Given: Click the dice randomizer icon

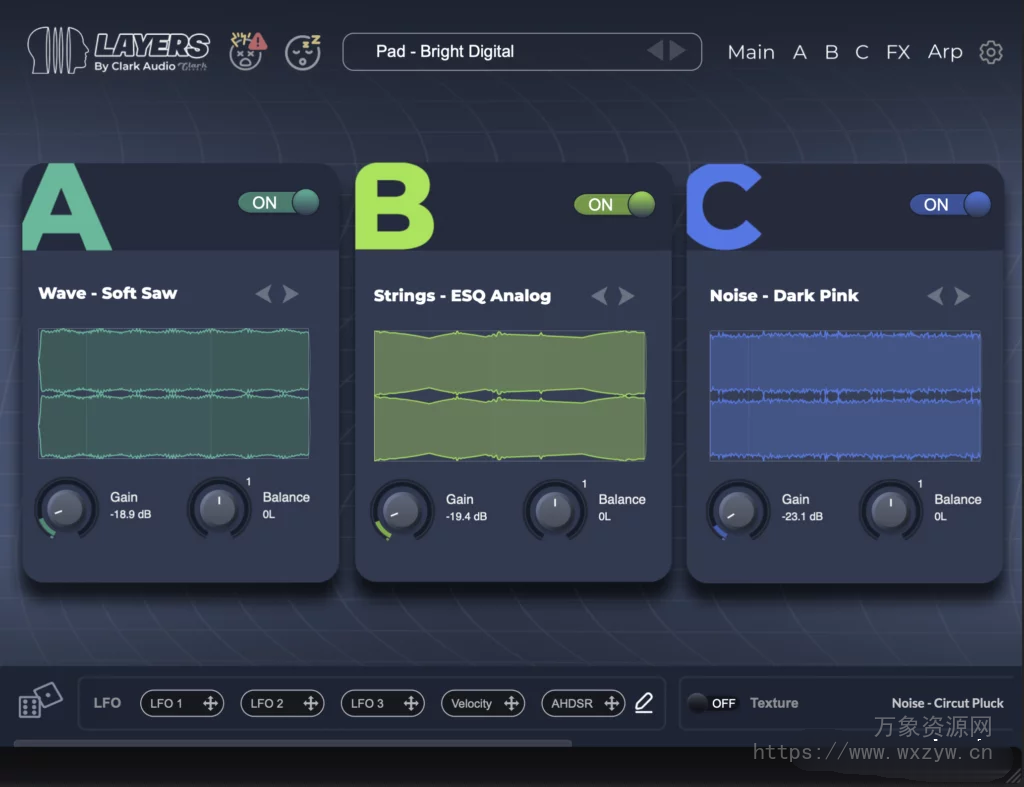Looking at the screenshot, I should (40, 703).
